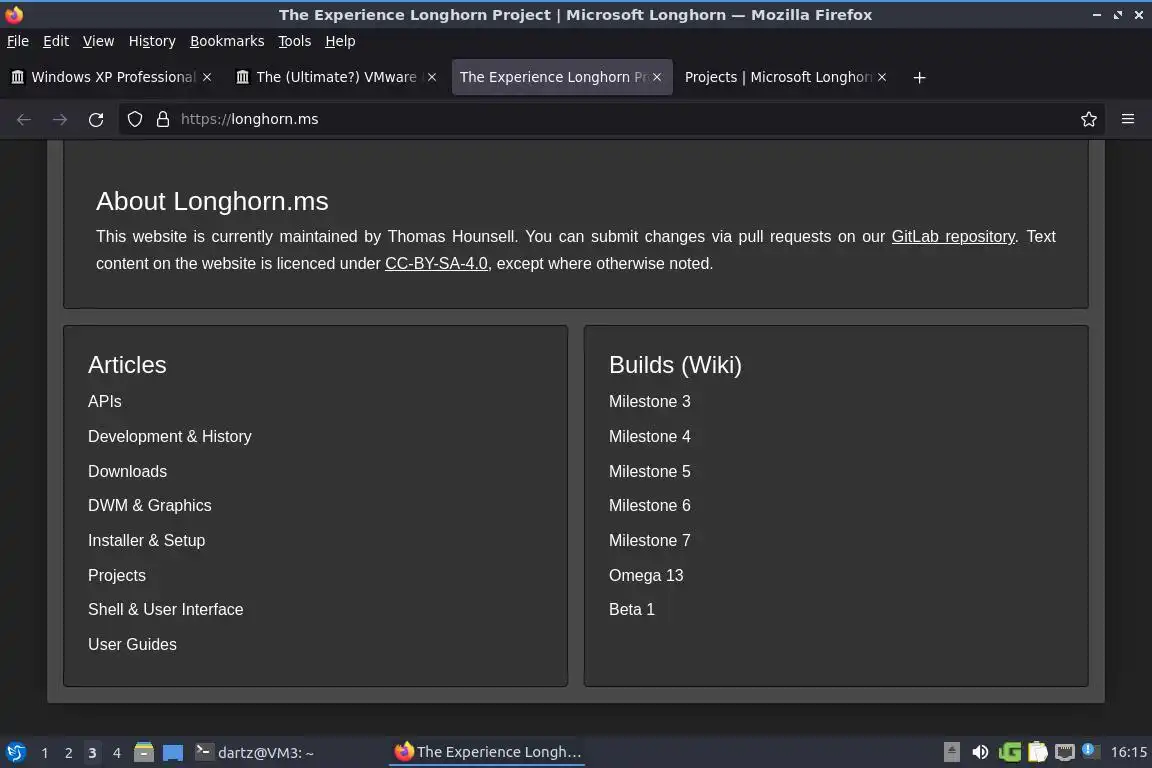This screenshot has width=1152, height=768.
Task: Open the clipboard manager tray icon
Action: click(x=1037, y=752)
